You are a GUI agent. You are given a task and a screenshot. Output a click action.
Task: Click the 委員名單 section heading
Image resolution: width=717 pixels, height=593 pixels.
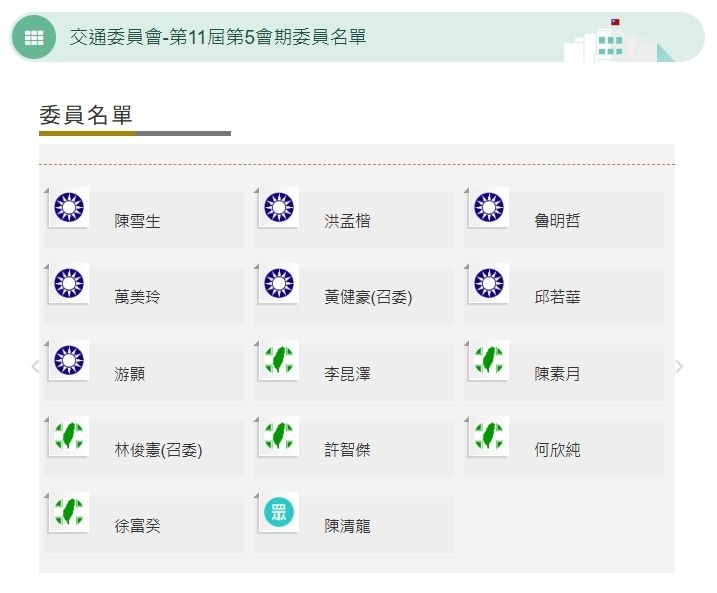point(86,115)
